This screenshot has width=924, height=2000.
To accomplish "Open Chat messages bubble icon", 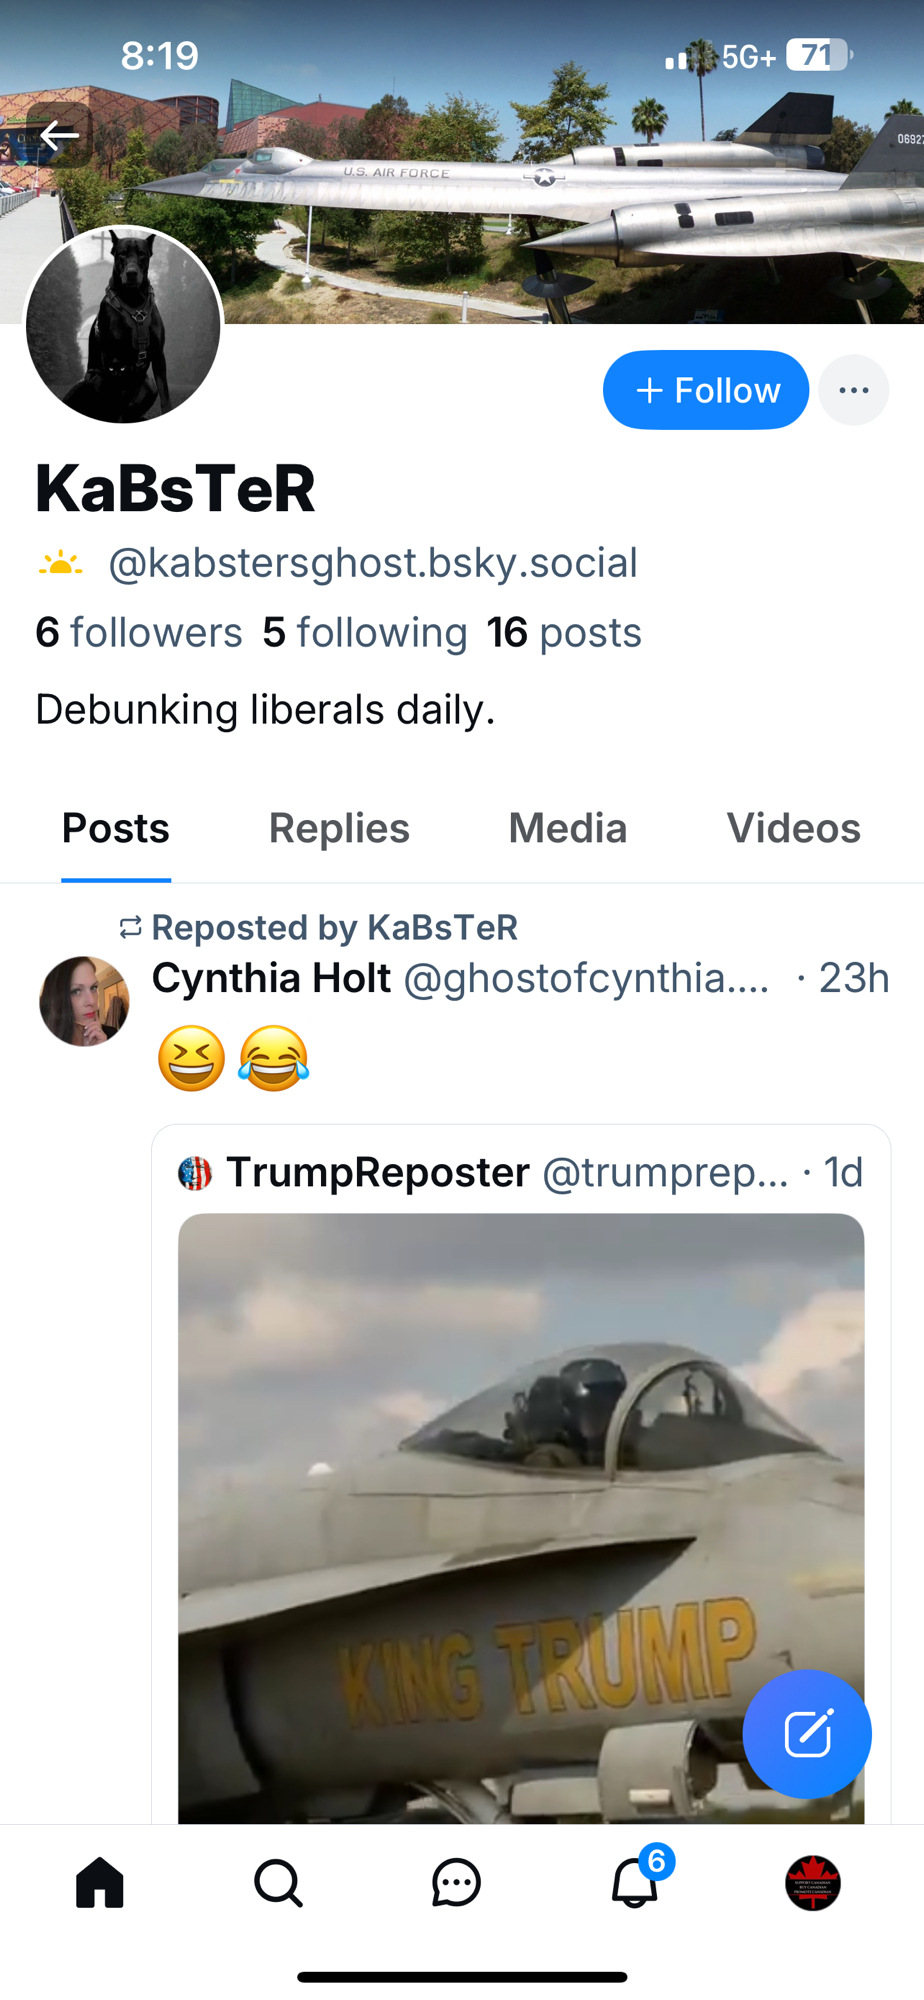I will tap(456, 1883).
